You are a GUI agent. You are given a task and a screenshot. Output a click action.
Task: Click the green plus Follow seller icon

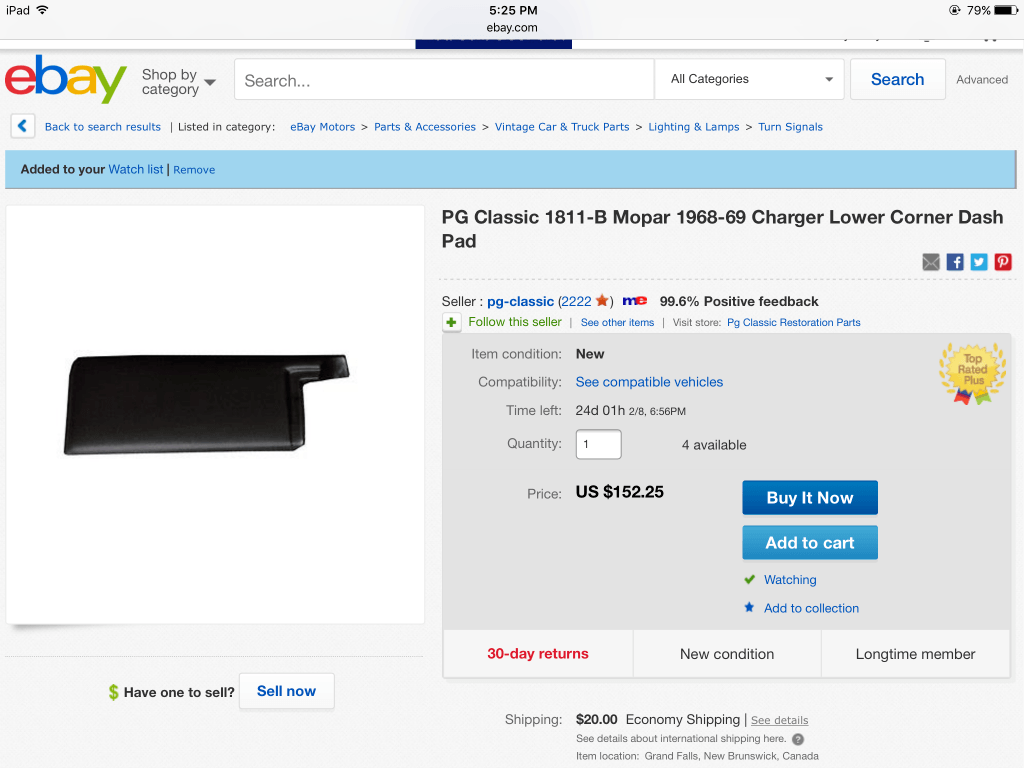point(451,322)
